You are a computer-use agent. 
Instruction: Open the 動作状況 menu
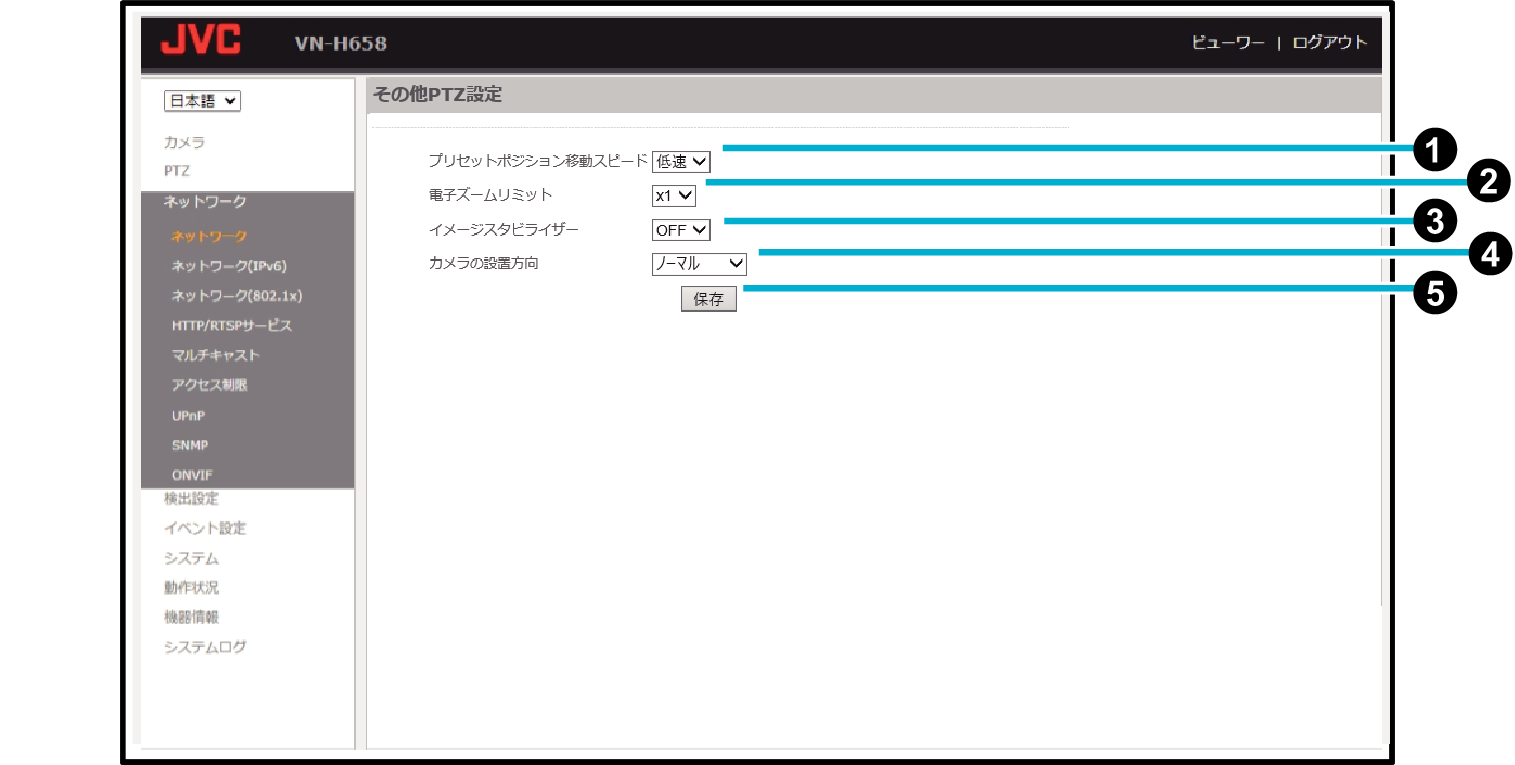191,588
